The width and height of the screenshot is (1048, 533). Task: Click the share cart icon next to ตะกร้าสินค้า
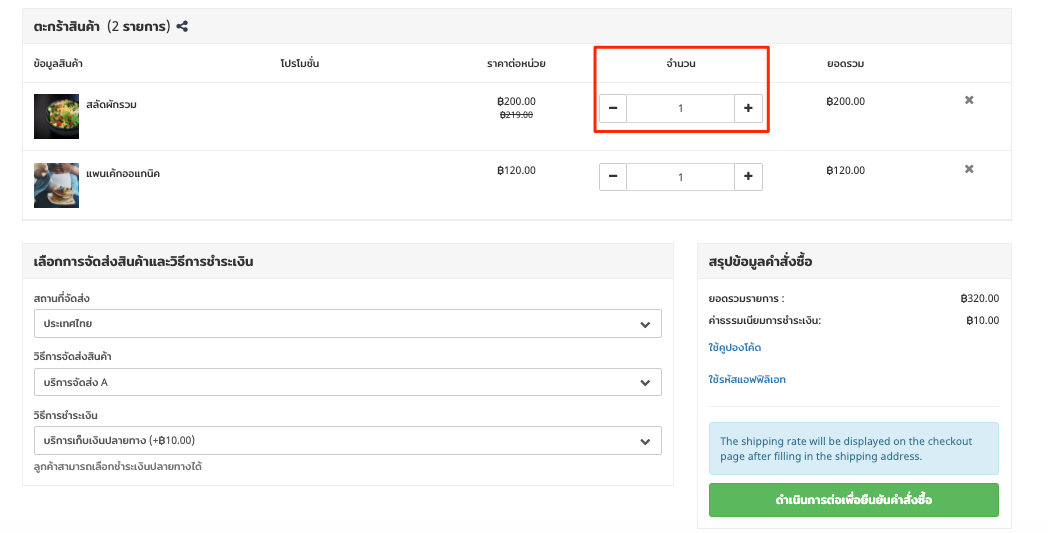coord(182,26)
